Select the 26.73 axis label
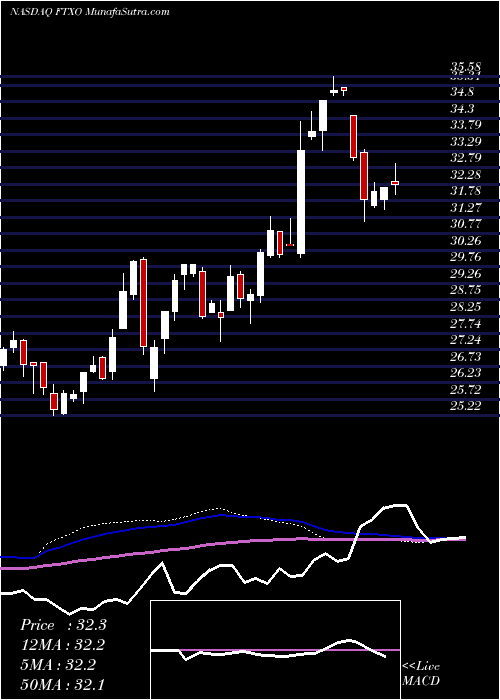 (466, 357)
